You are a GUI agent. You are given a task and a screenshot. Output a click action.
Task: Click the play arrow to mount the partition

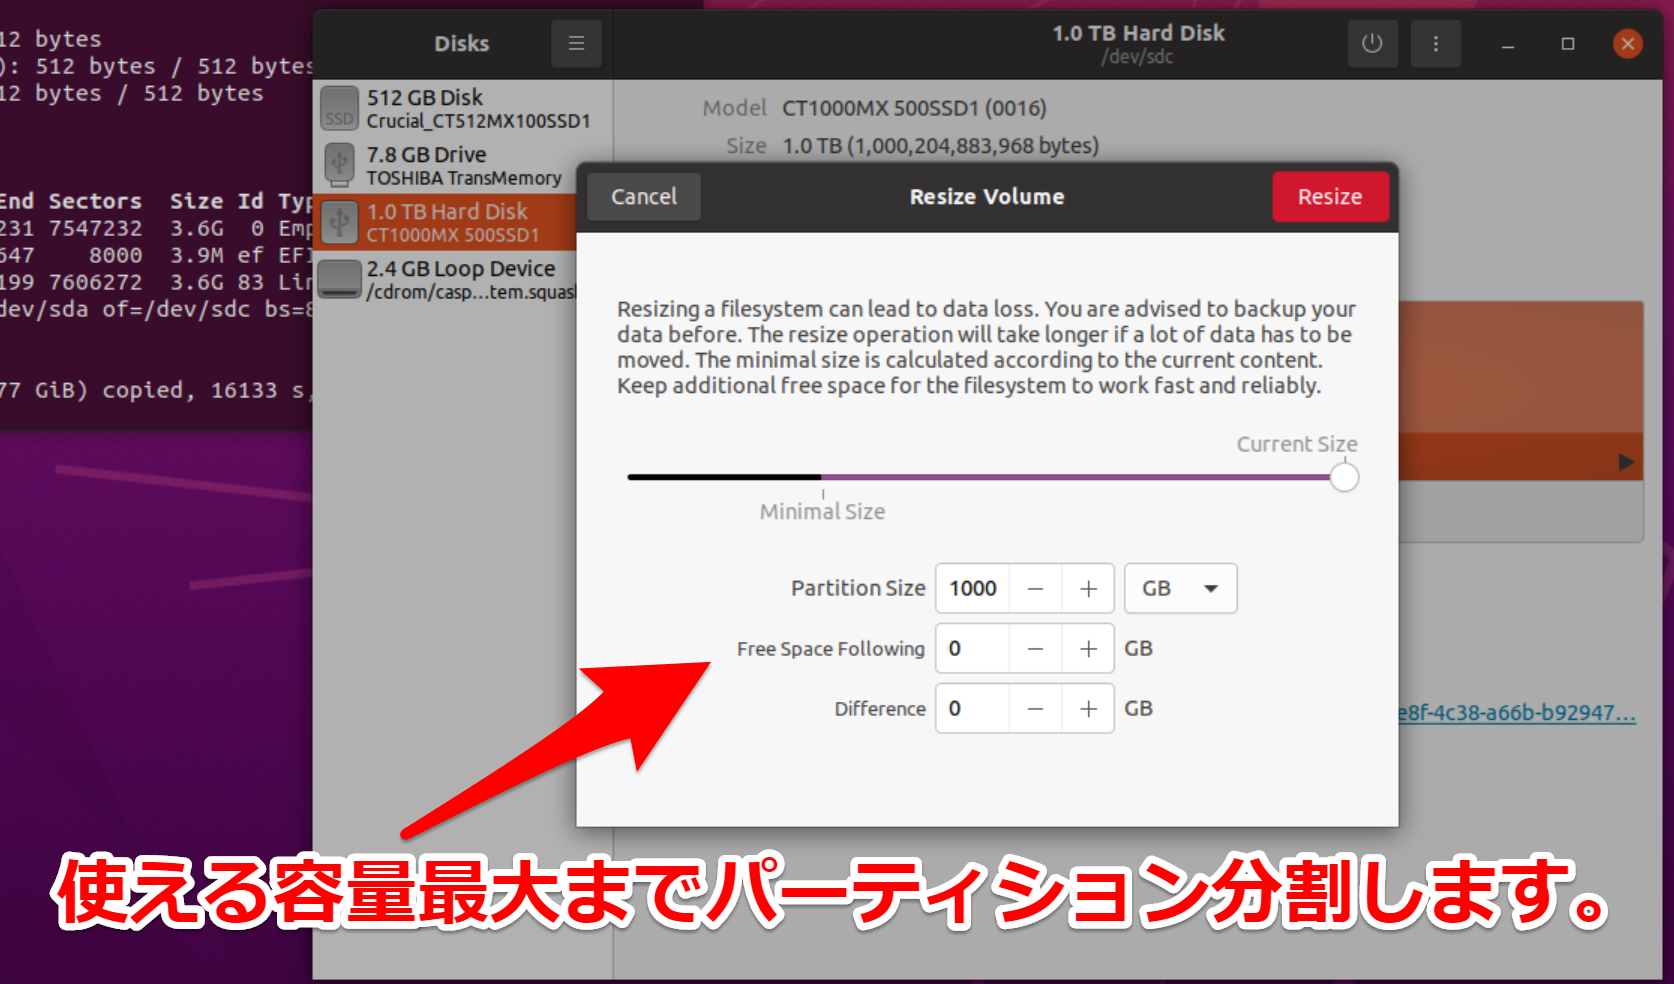coord(1628,462)
